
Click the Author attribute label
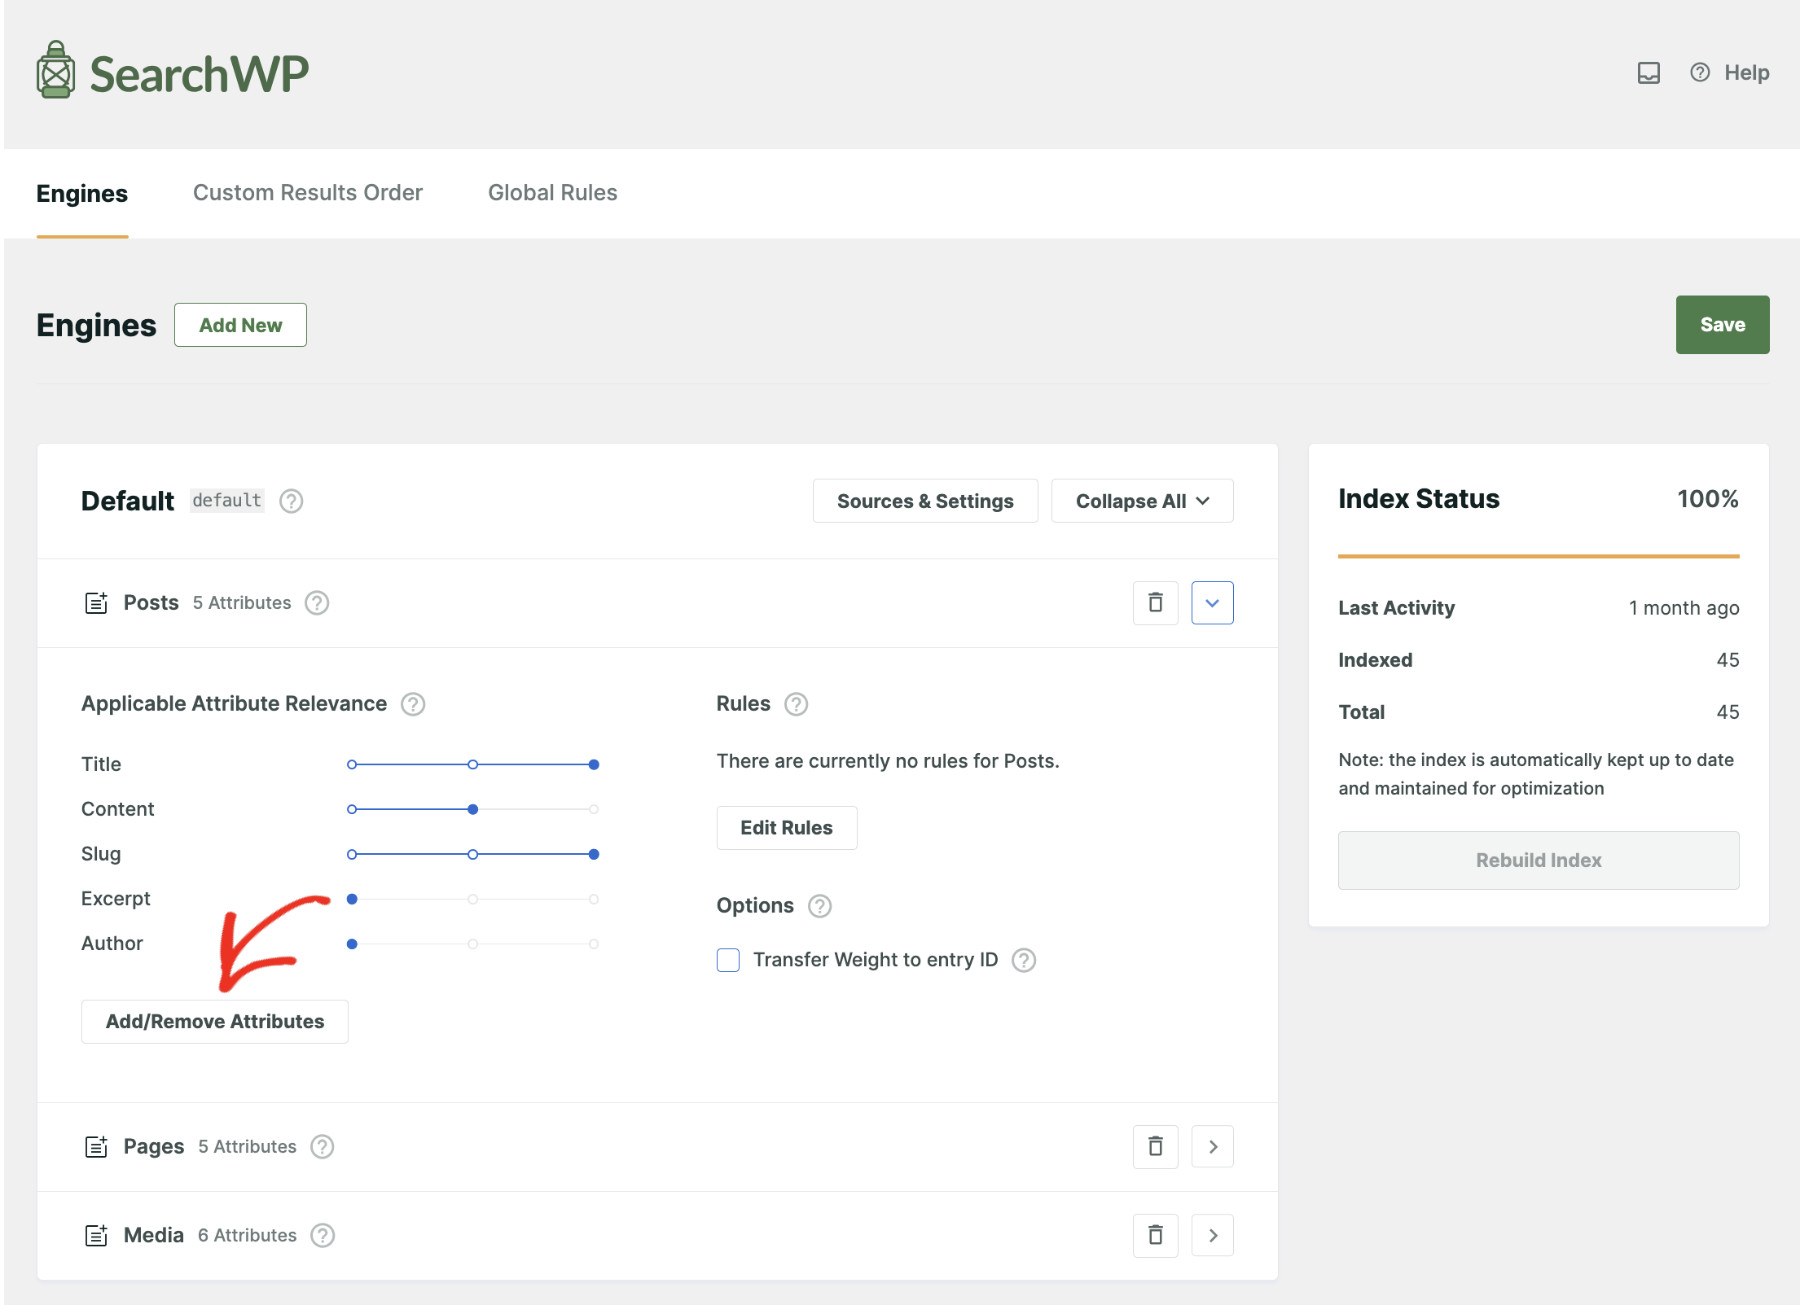[112, 944]
